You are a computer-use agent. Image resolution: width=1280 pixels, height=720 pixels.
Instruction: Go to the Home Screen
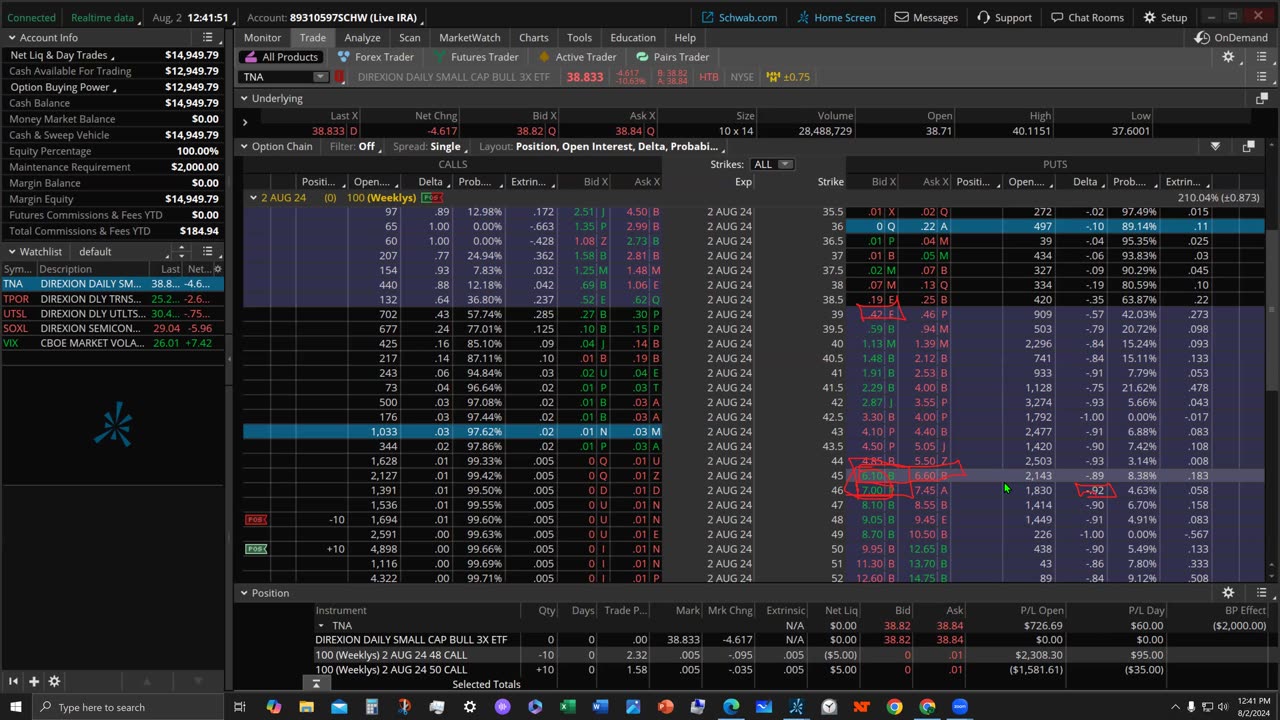click(836, 17)
